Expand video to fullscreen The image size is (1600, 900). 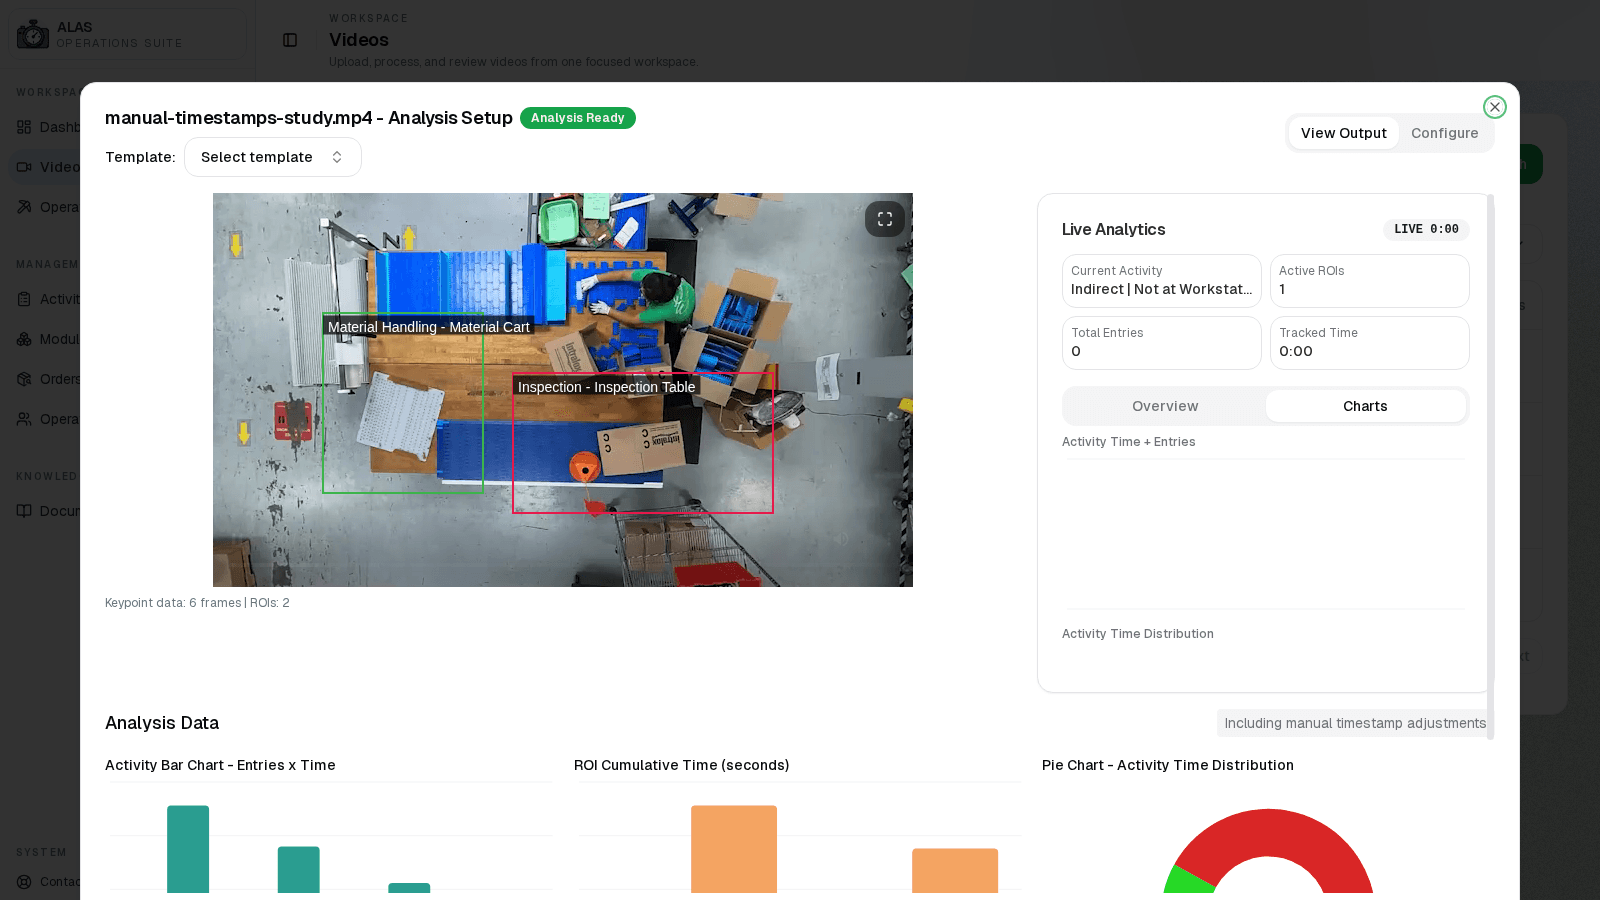pyautogui.click(x=885, y=219)
